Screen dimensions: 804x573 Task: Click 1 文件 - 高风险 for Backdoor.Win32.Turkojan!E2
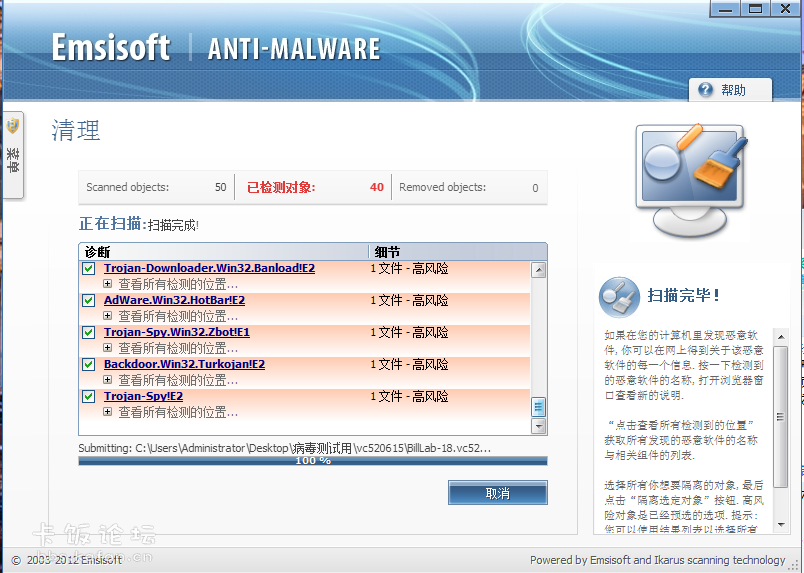tap(409, 364)
